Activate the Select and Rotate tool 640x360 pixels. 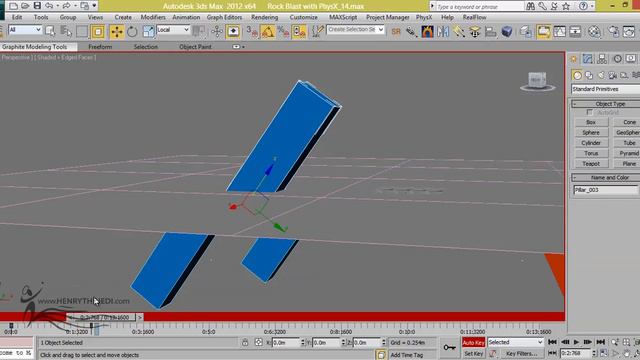(132, 31)
